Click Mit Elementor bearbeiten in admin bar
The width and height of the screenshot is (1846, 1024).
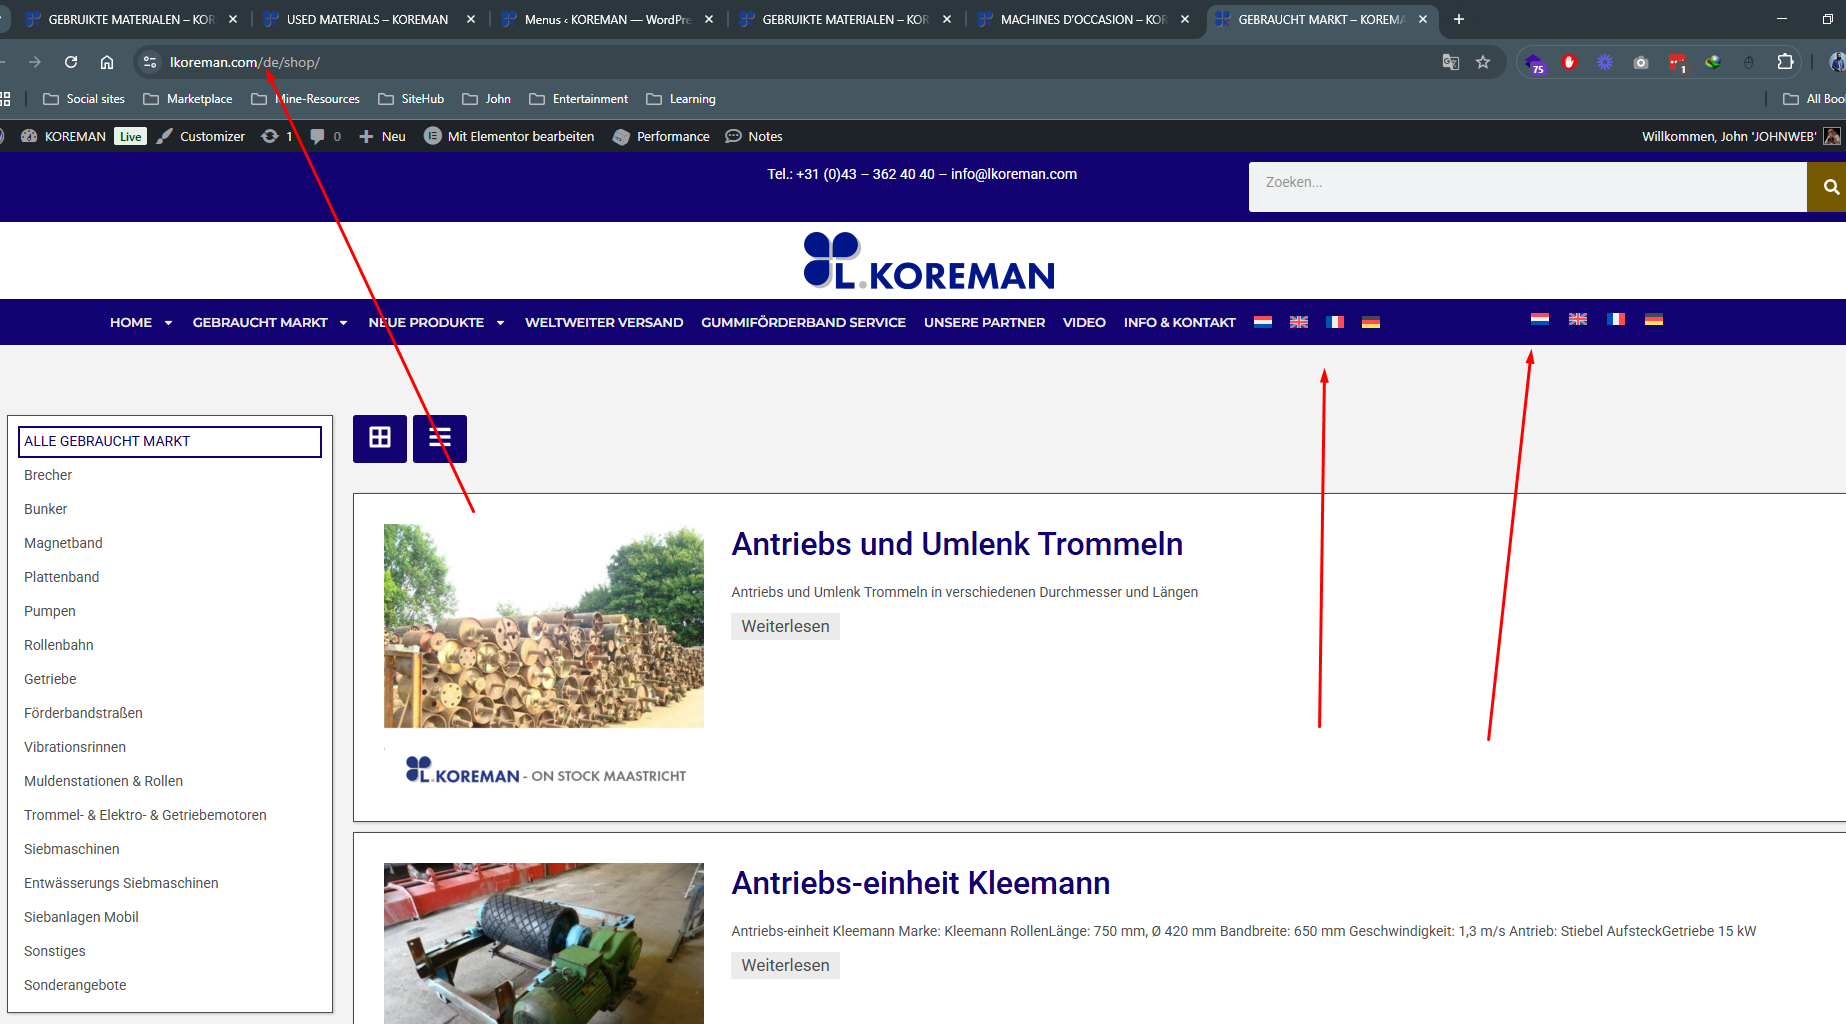pyautogui.click(x=509, y=136)
